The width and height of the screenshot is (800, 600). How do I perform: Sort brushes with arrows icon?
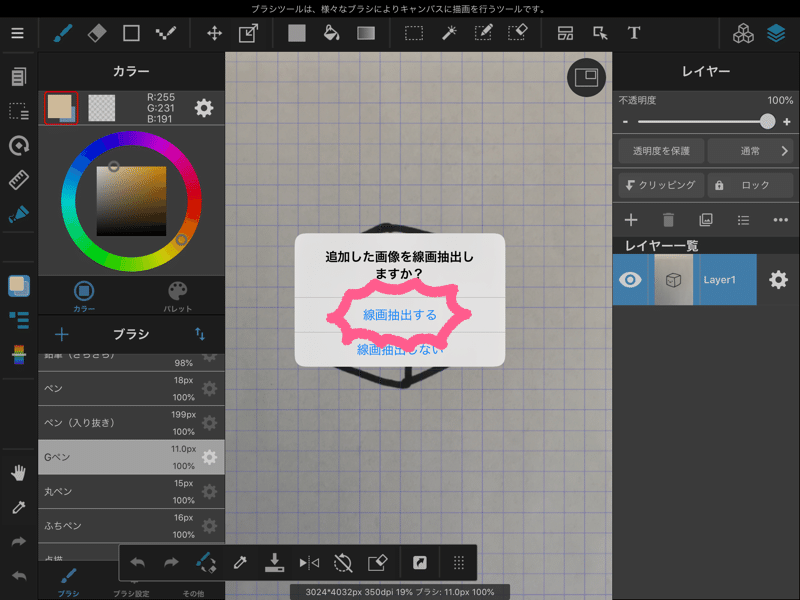point(200,334)
